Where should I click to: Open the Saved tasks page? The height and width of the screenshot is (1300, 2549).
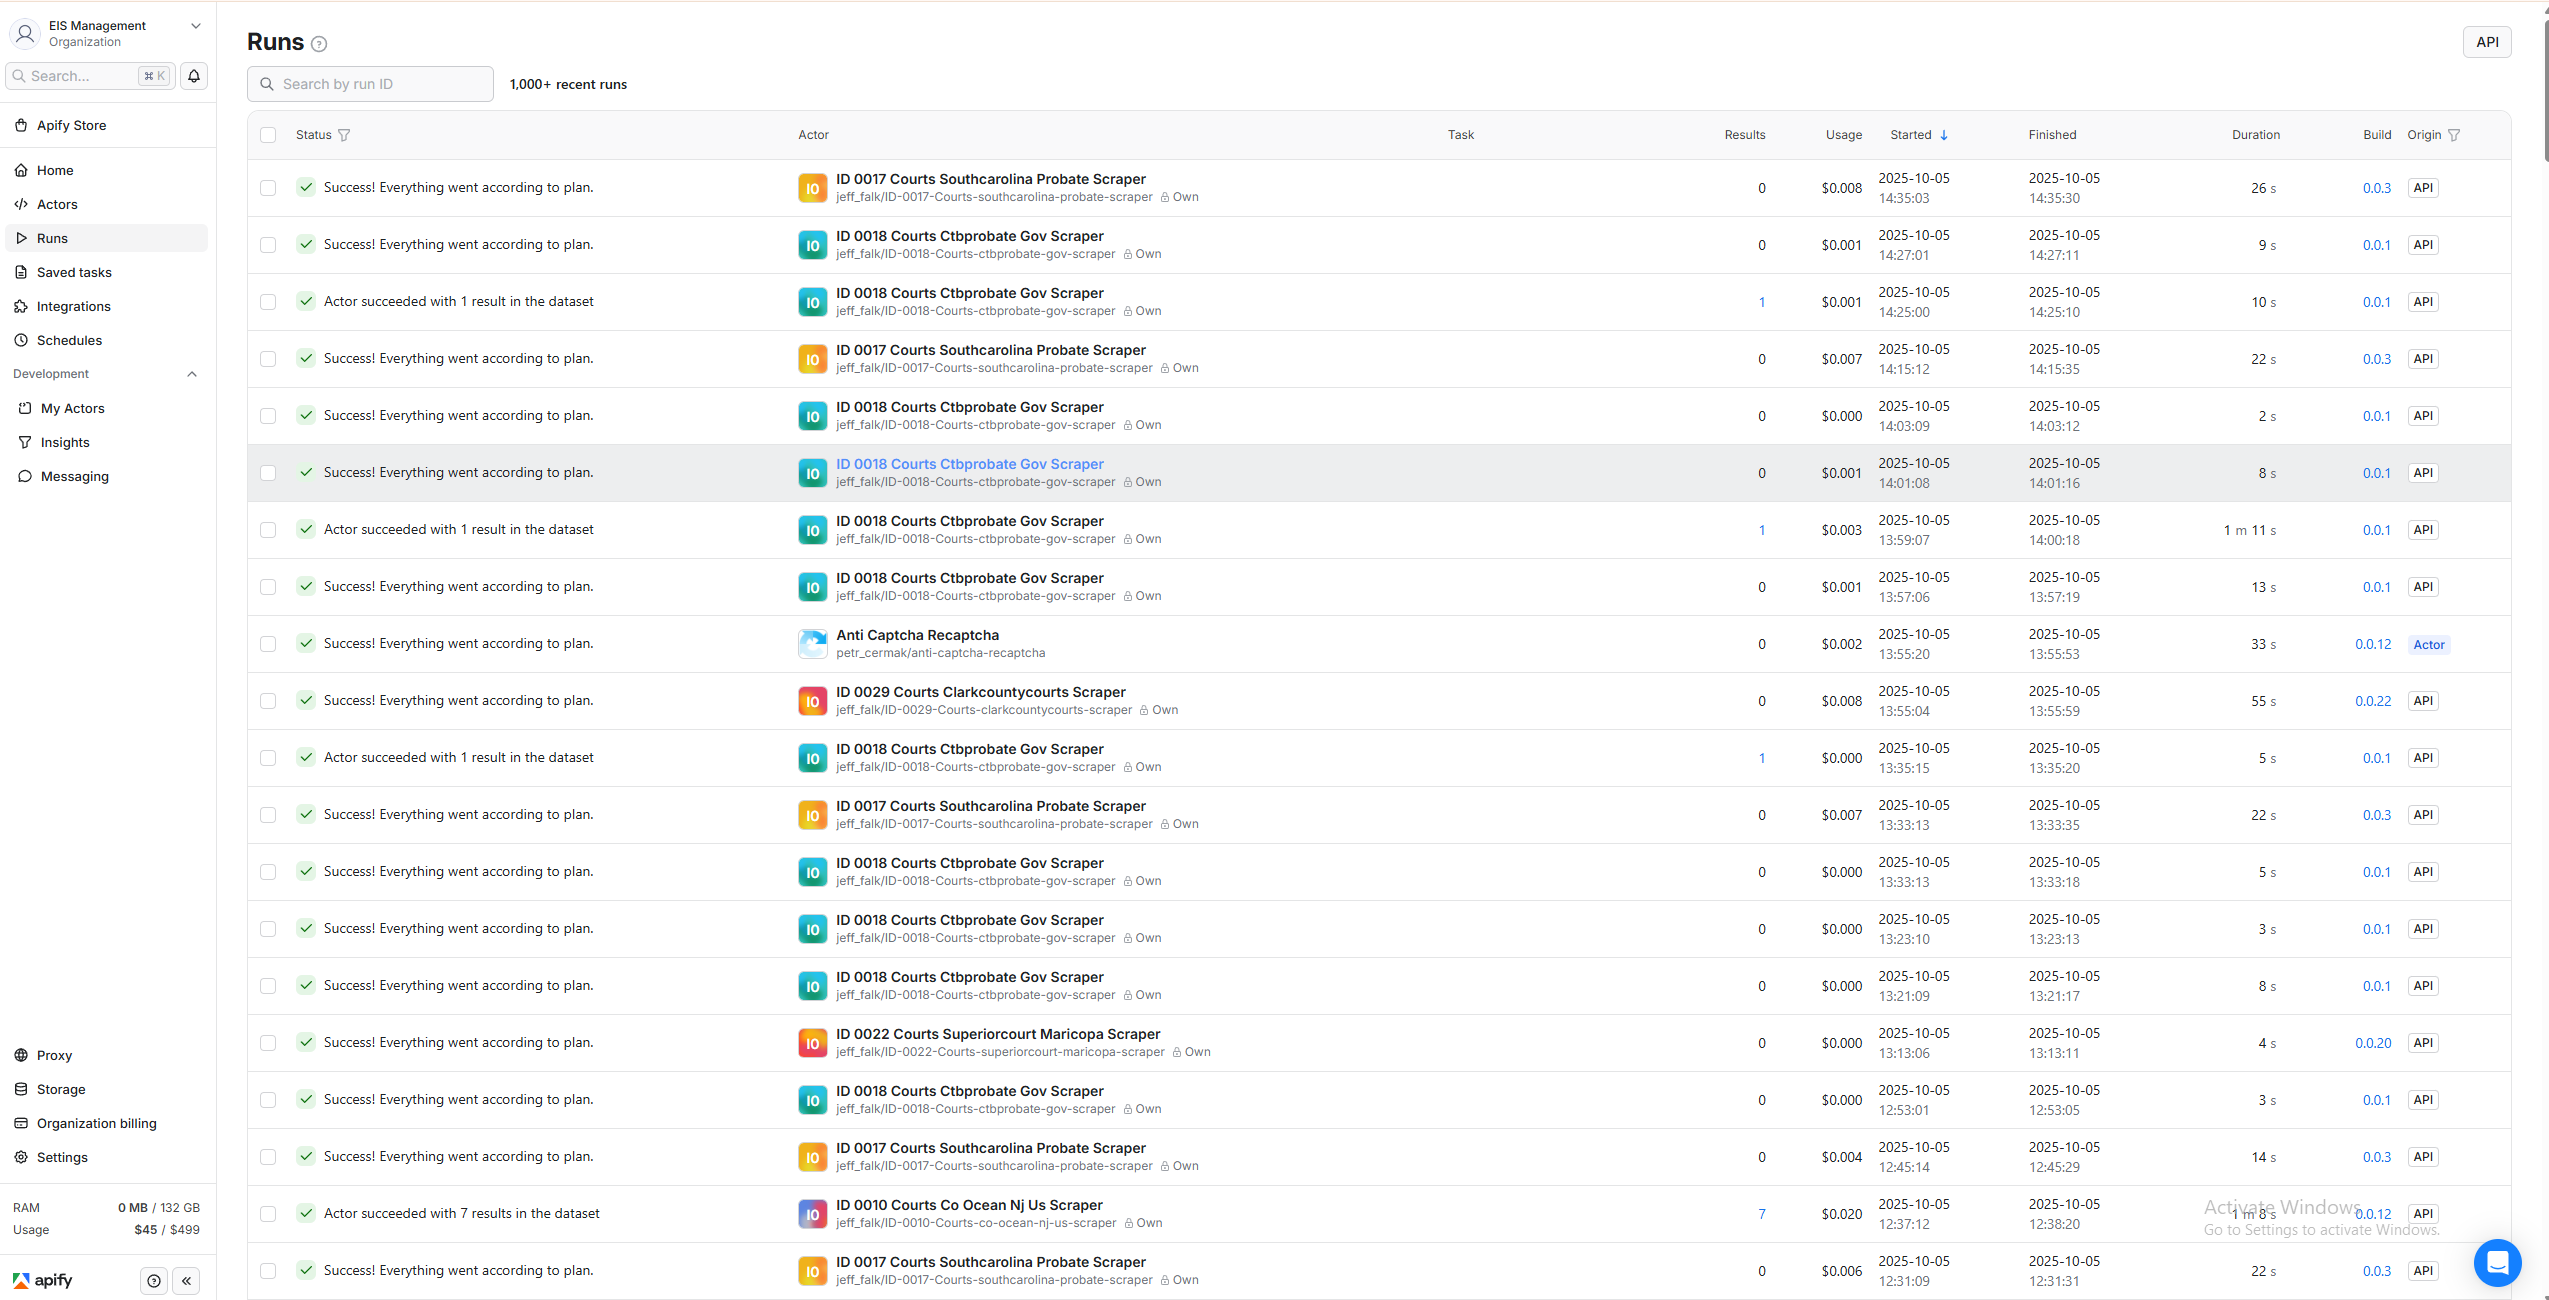point(75,271)
